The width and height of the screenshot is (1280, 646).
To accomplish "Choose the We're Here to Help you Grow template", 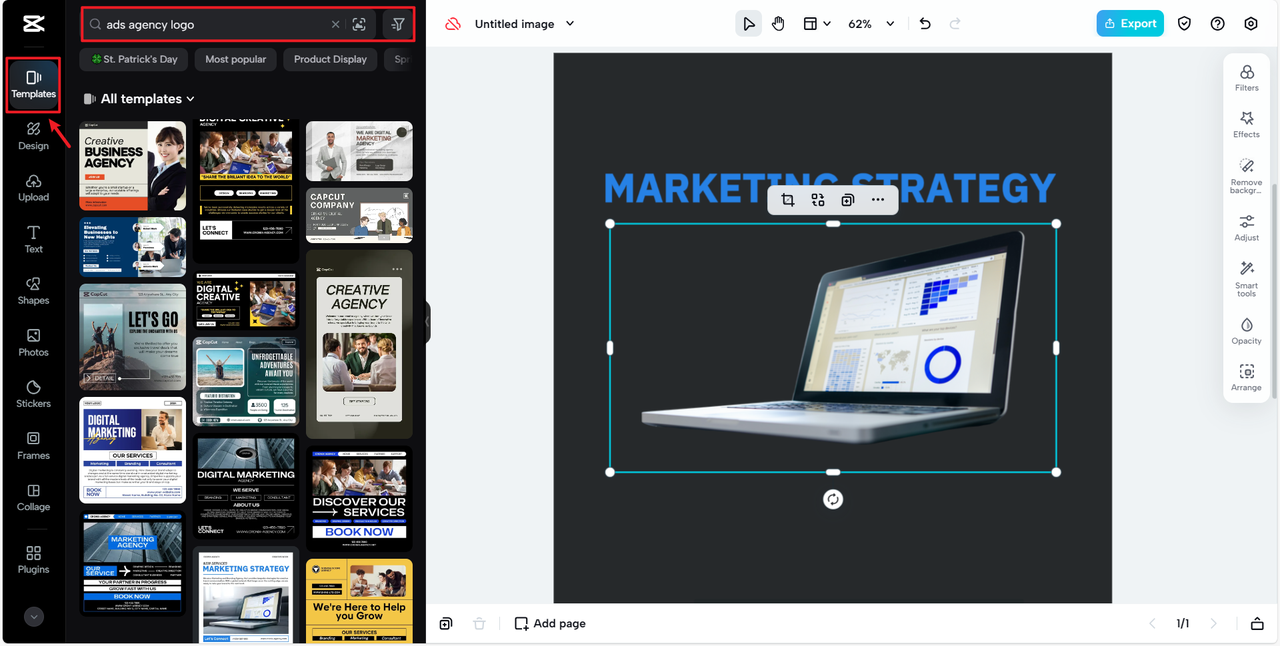I will (359, 601).
